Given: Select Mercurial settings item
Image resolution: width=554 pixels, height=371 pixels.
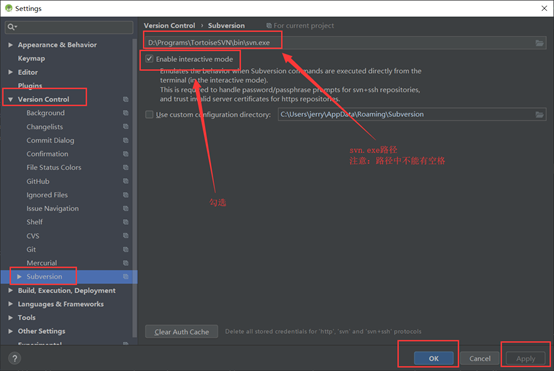Looking at the screenshot, I should (42, 263).
